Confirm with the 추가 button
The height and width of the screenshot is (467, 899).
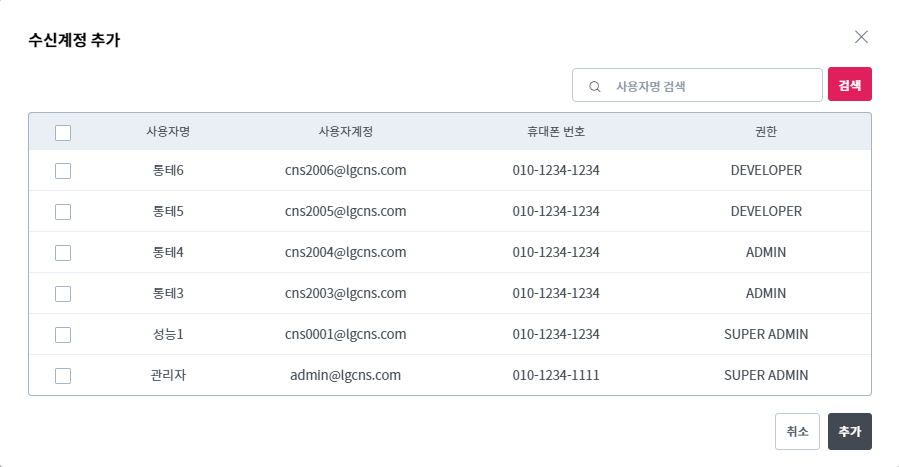pyautogui.click(x=849, y=431)
